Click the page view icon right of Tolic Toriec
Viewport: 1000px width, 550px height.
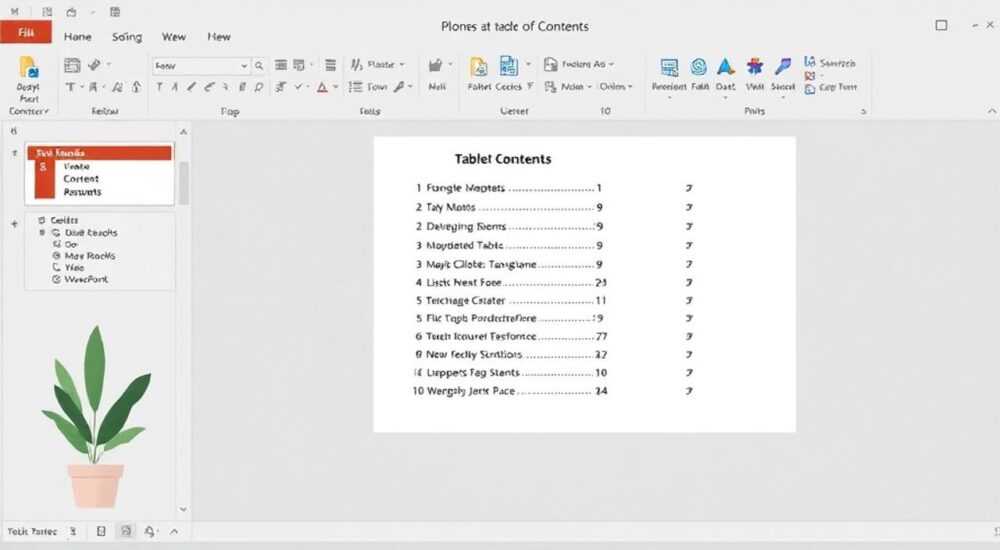click(x=101, y=531)
